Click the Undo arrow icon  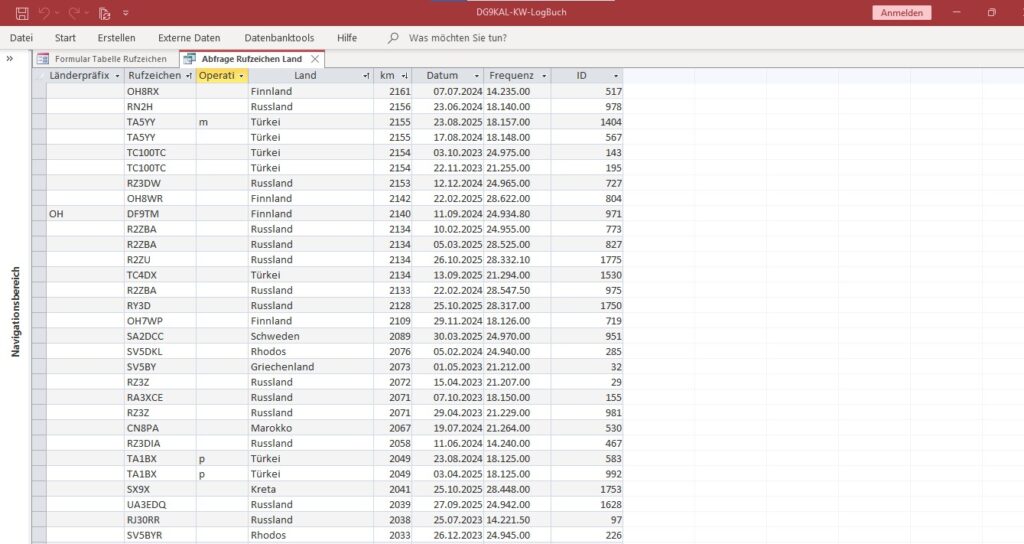click(x=45, y=13)
